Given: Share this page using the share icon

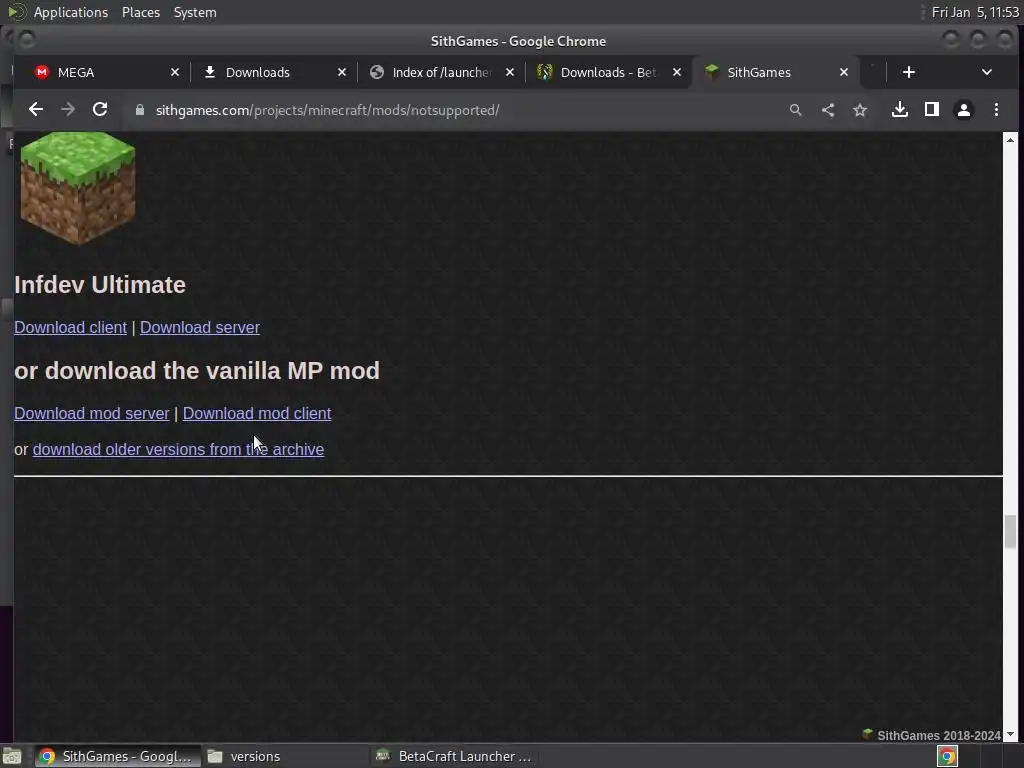Looking at the screenshot, I should 827,110.
